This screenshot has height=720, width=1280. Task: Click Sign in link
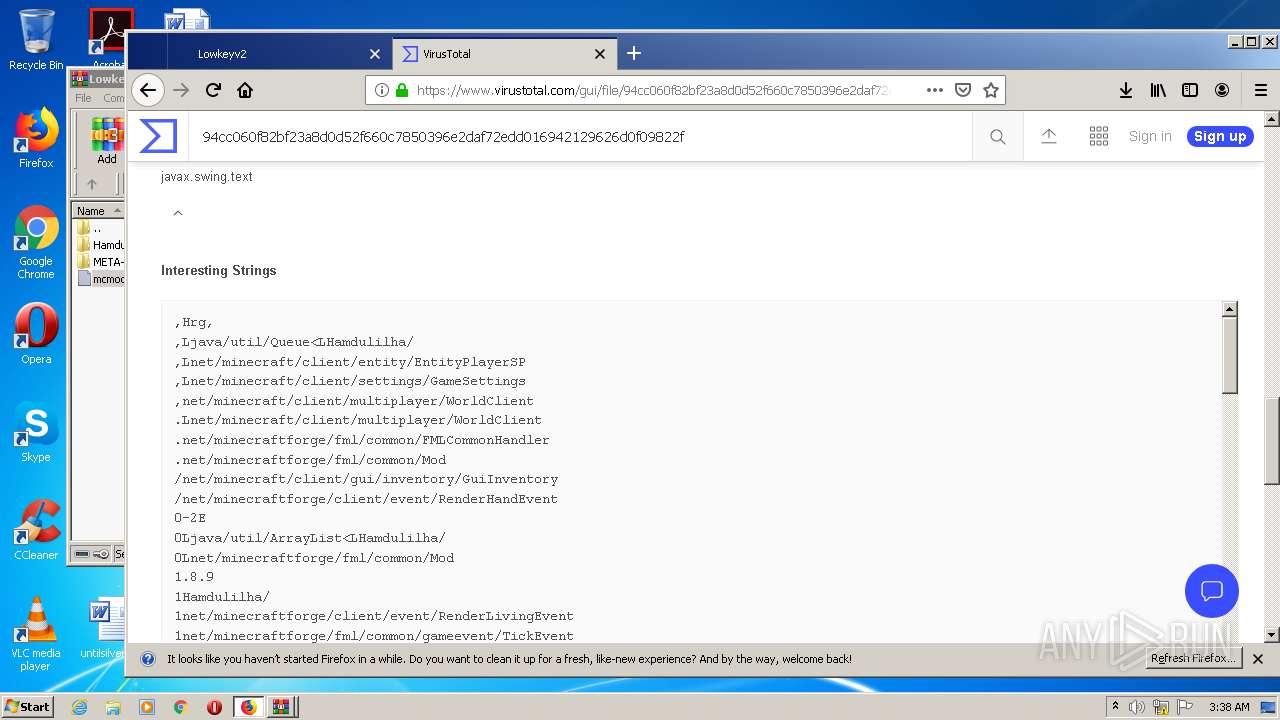coord(1150,136)
